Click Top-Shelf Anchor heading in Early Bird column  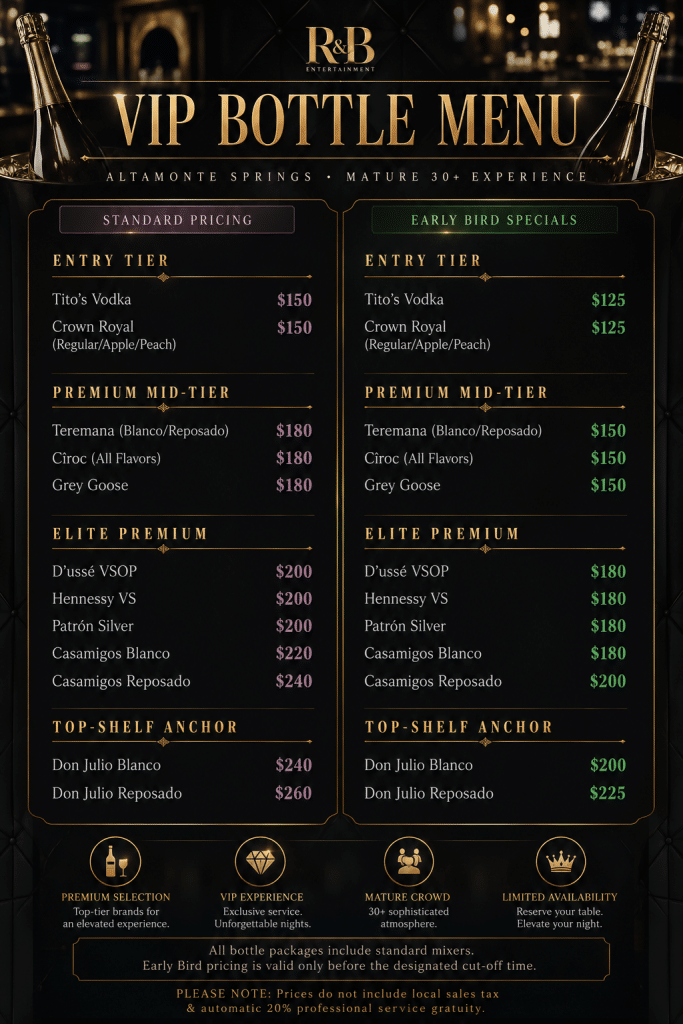pos(458,727)
